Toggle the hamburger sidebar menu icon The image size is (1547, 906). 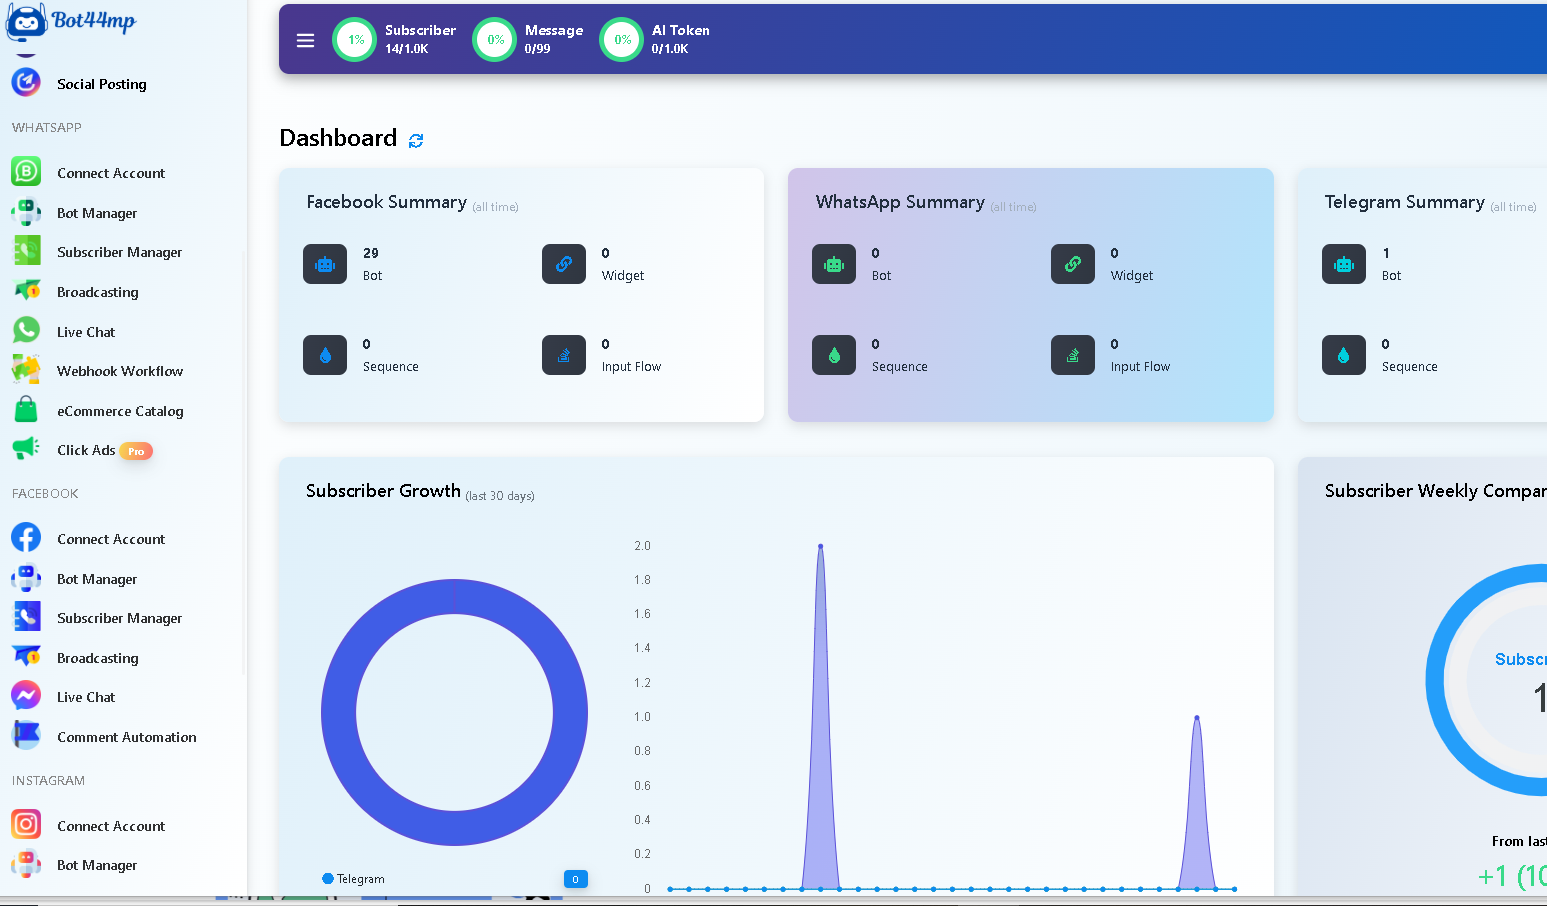click(306, 41)
